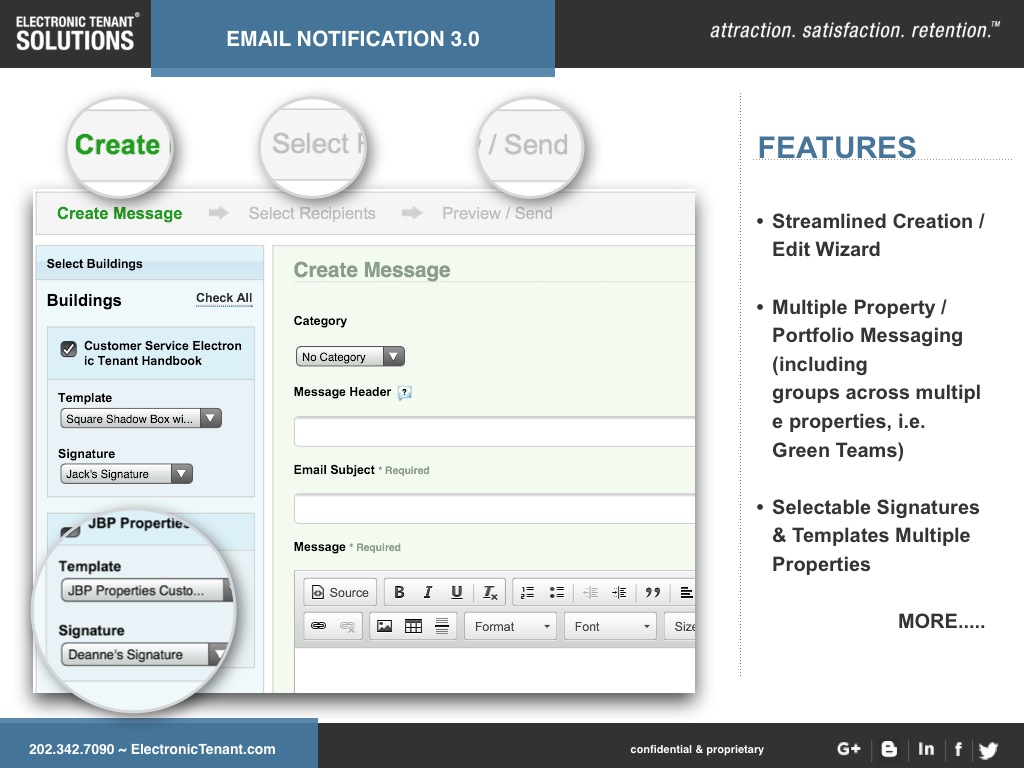
Task: Apply italic formatting in editor toolbar
Action: pyautogui.click(x=428, y=592)
